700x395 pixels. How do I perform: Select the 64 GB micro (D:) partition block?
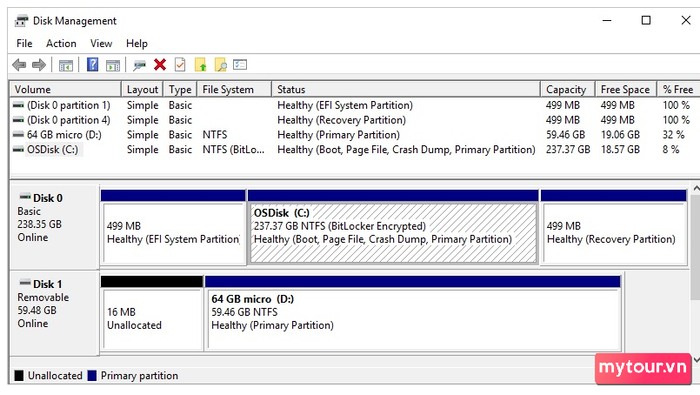(x=412, y=313)
